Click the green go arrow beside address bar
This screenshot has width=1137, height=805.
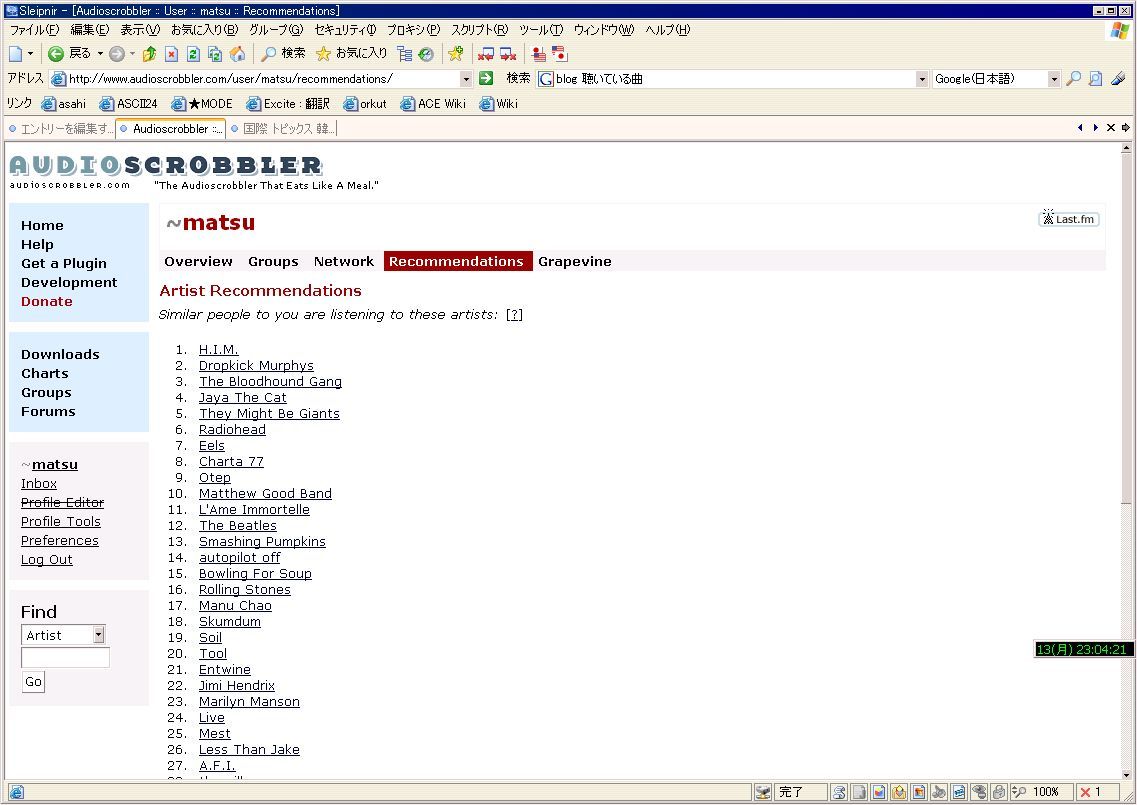pyautogui.click(x=486, y=79)
